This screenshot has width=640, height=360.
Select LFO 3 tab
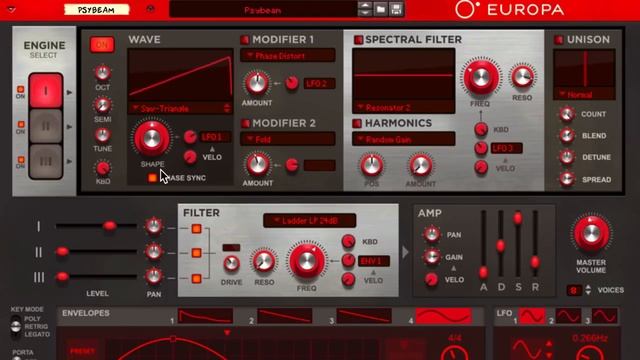[604, 316]
